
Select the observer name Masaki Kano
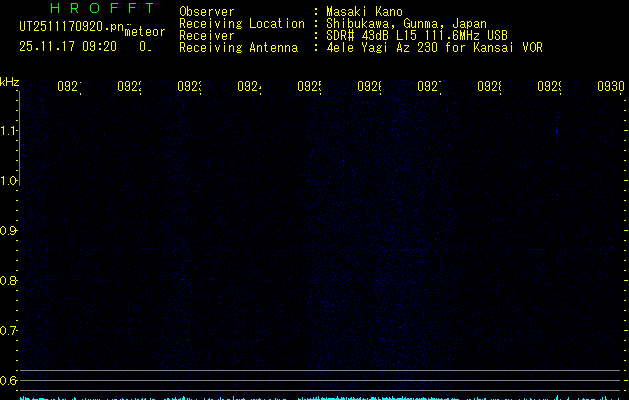[364, 12]
